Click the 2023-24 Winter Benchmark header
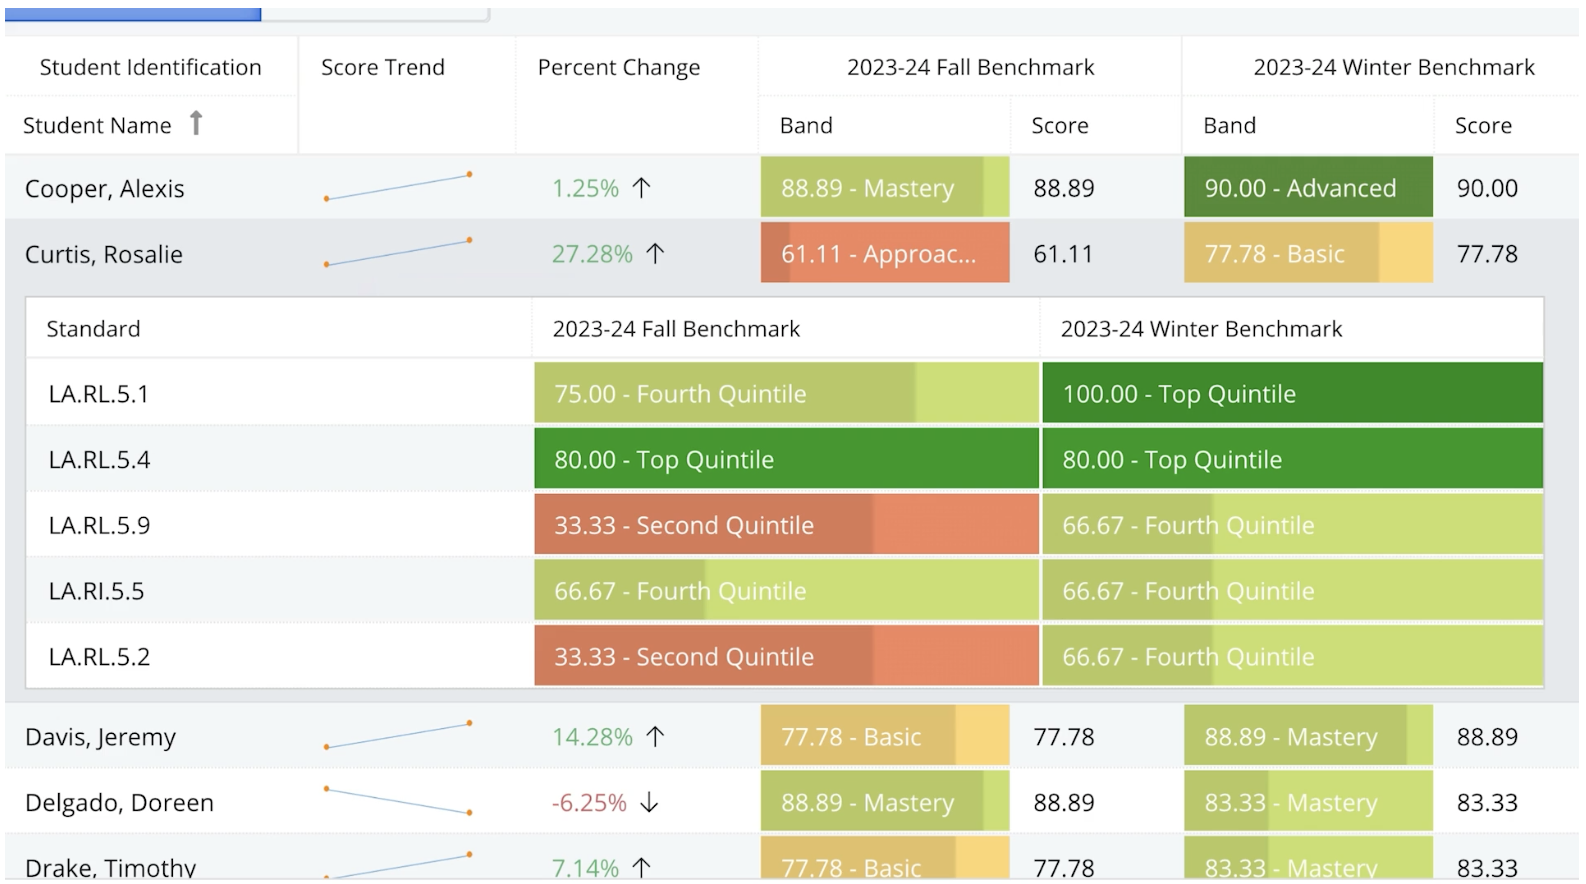1586x884 pixels. (1393, 67)
